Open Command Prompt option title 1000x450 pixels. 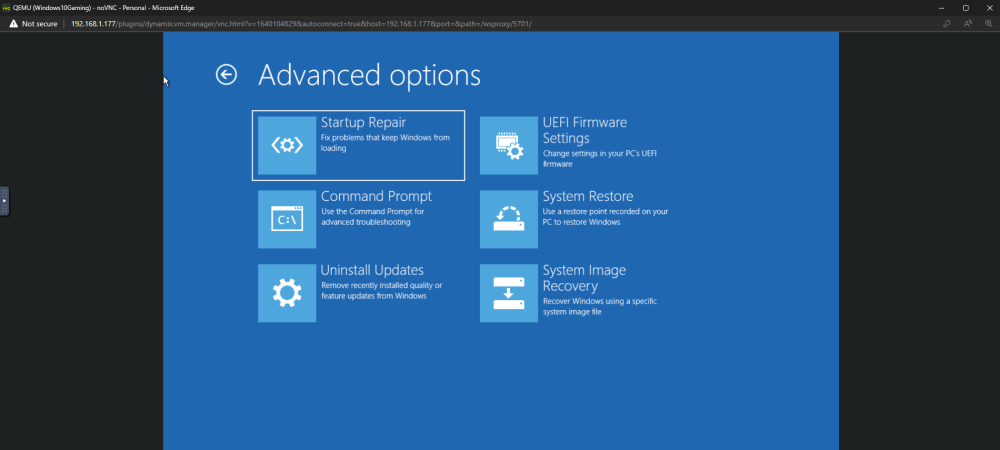click(376, 196)
